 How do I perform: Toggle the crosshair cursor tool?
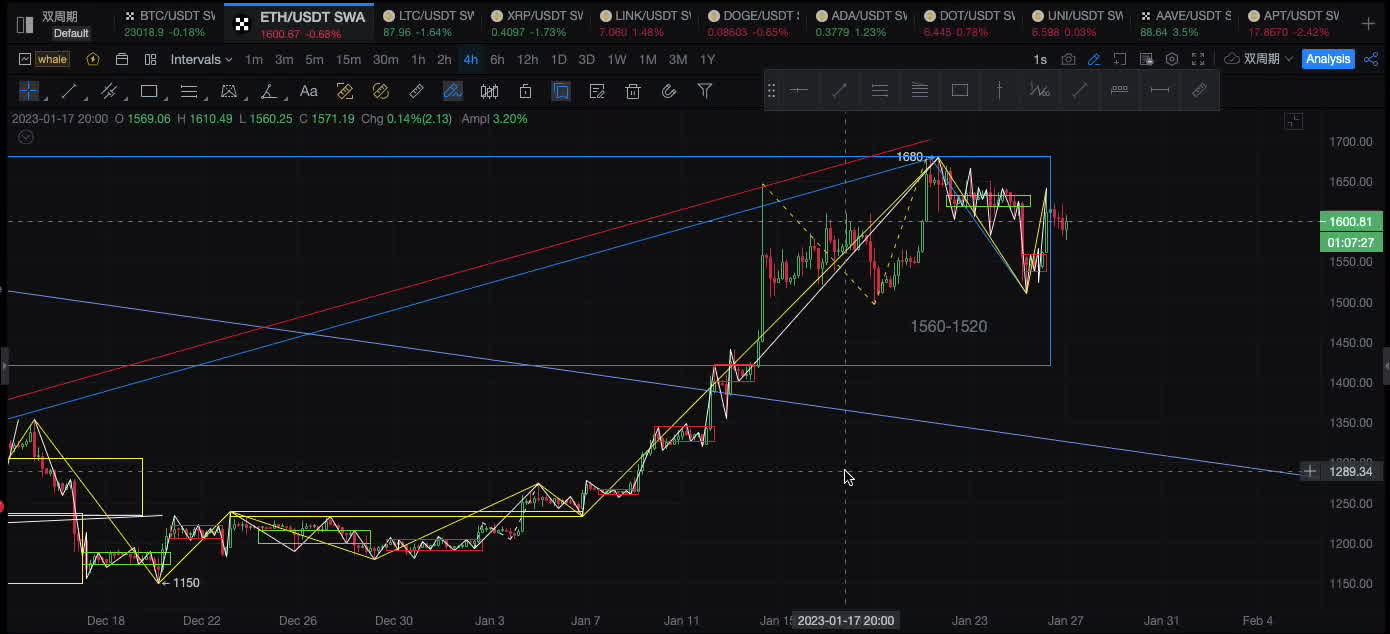29,91
